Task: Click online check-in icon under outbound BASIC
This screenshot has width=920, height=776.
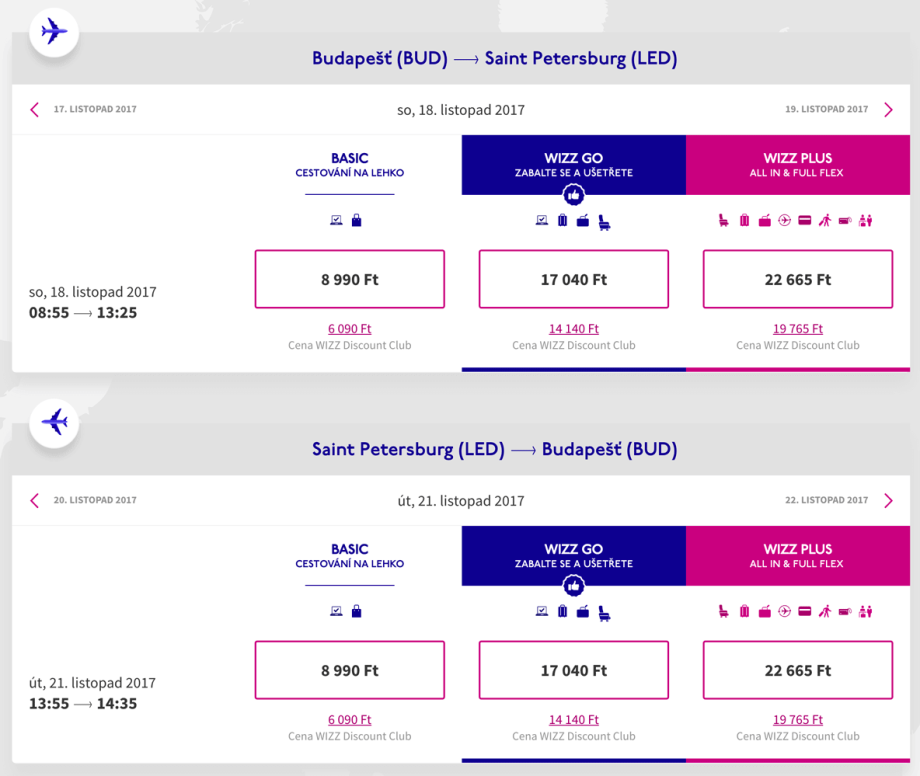Action: pyautogui.click(x=337, y=220)
